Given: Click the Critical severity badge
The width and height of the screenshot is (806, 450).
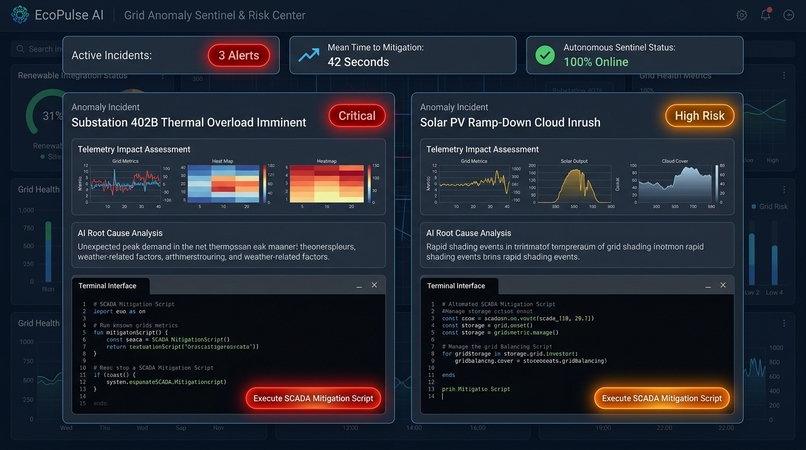Looking at the screenshot, I should tap(357, 116).
